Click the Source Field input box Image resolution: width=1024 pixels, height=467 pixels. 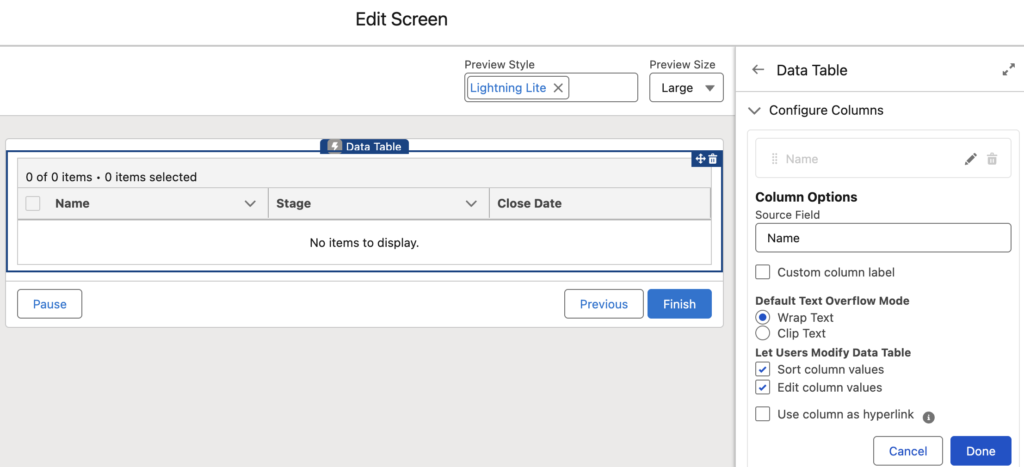tap(883, 238)
